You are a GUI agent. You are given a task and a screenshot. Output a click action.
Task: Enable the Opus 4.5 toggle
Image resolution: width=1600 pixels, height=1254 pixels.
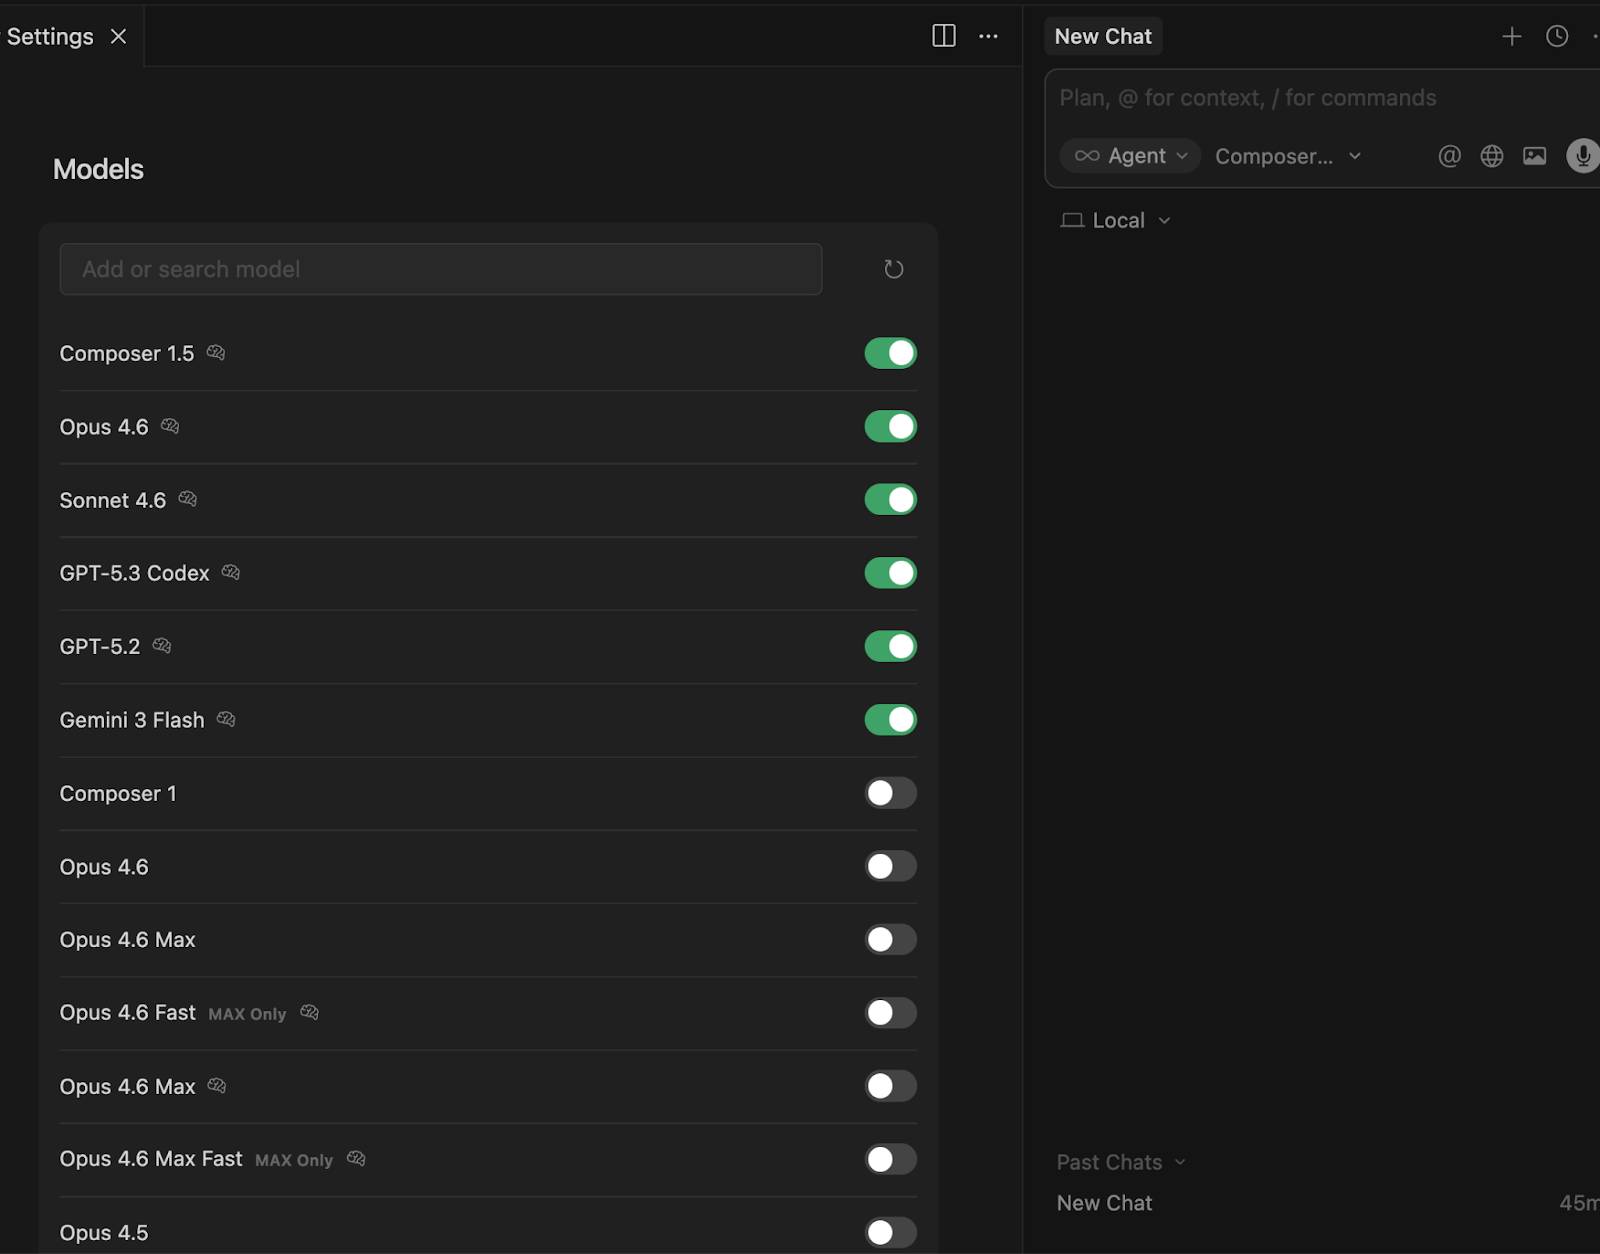pyautogui.click(x=890, y=1232)
